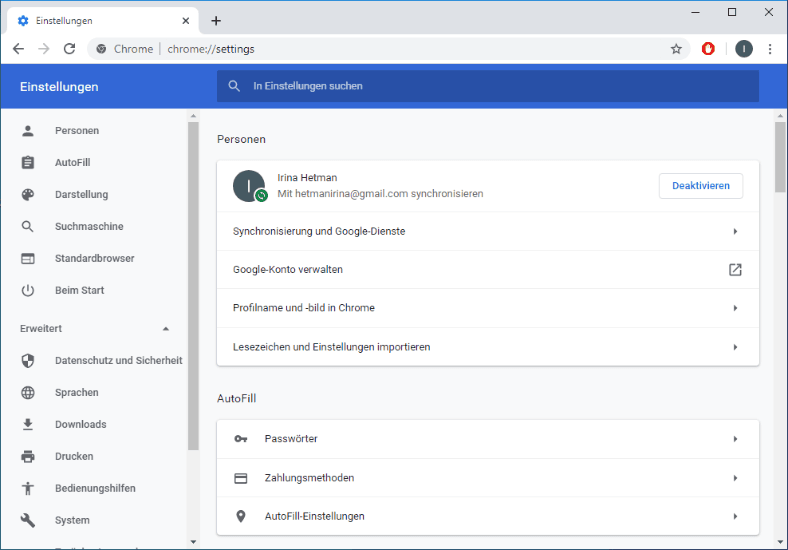This screenshot has height=550, width=788.
Task: Click Irina Hetman's profile avatar
Action: tap(249, 186)
